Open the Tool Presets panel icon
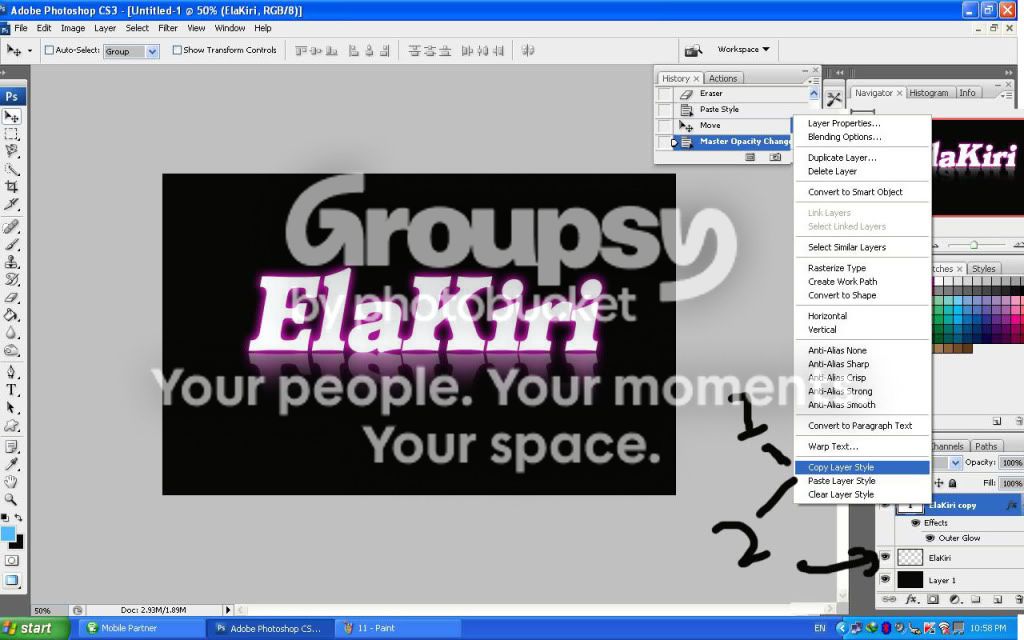The image size is (1024, 640). tap(834, 99)
